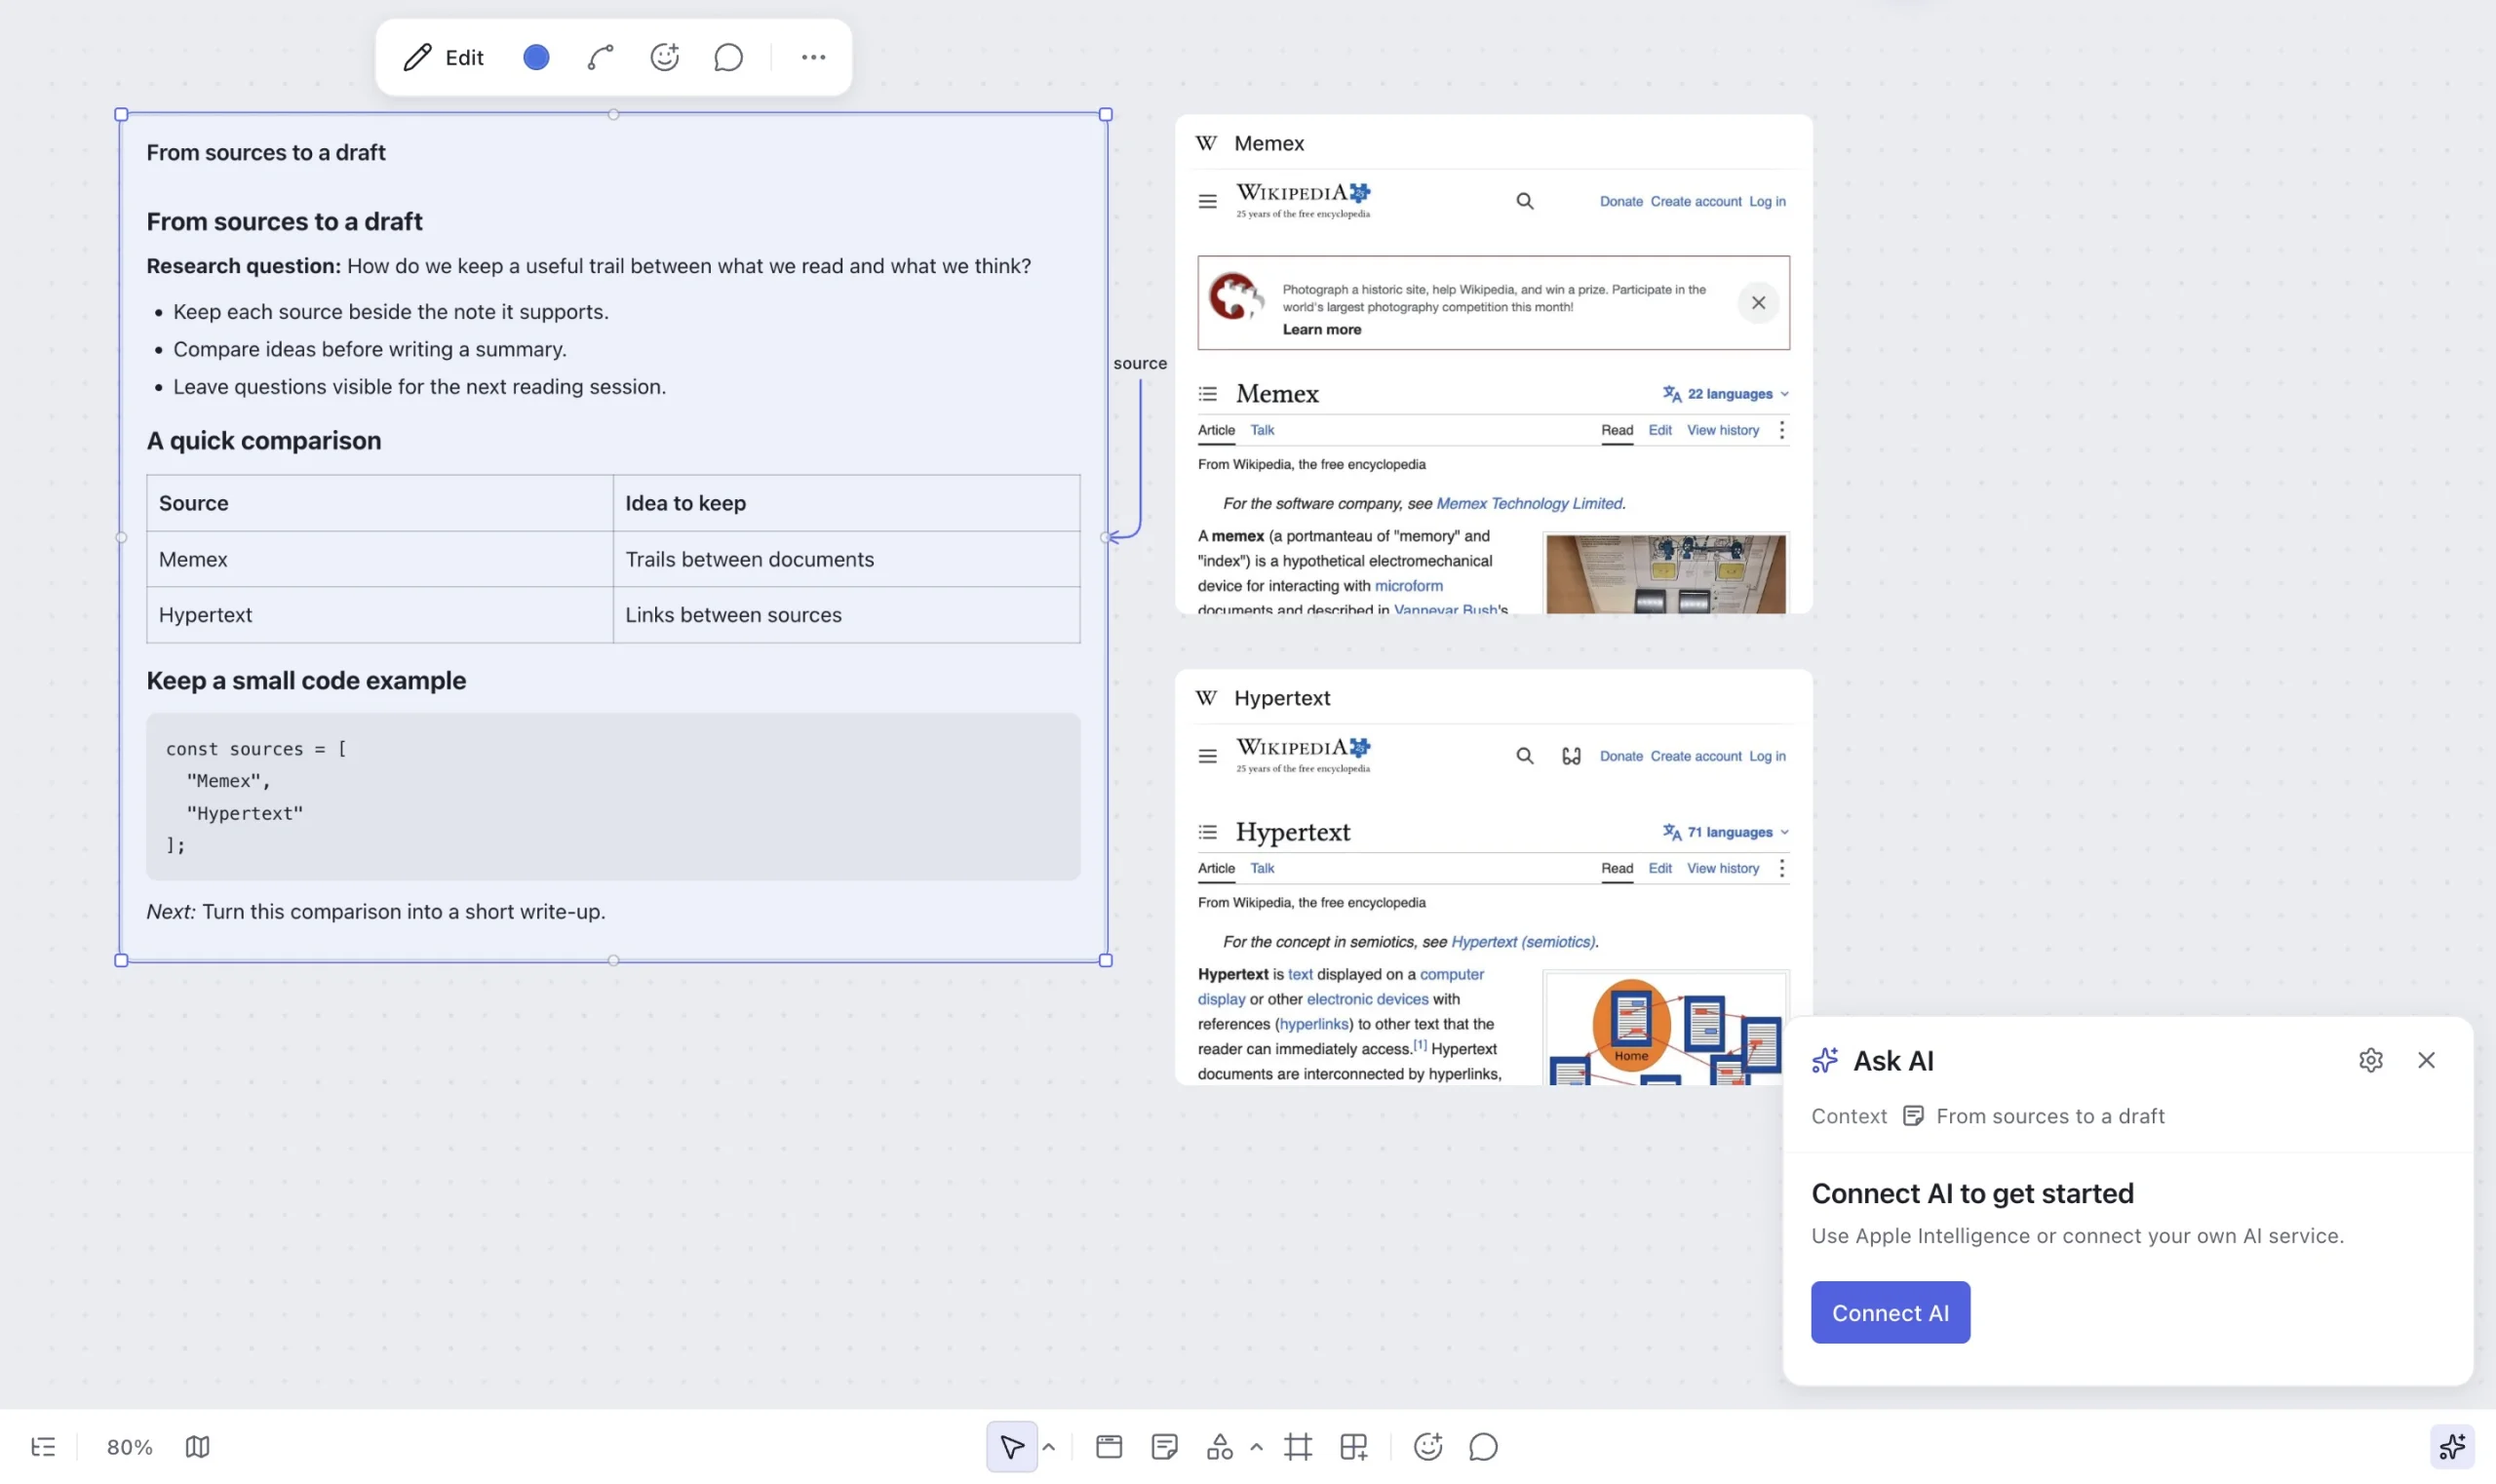Screen dimensions: 2496x1484
Task: Select the comment tool in bottom toolbar
Action: click(x=1483, y=1447)
